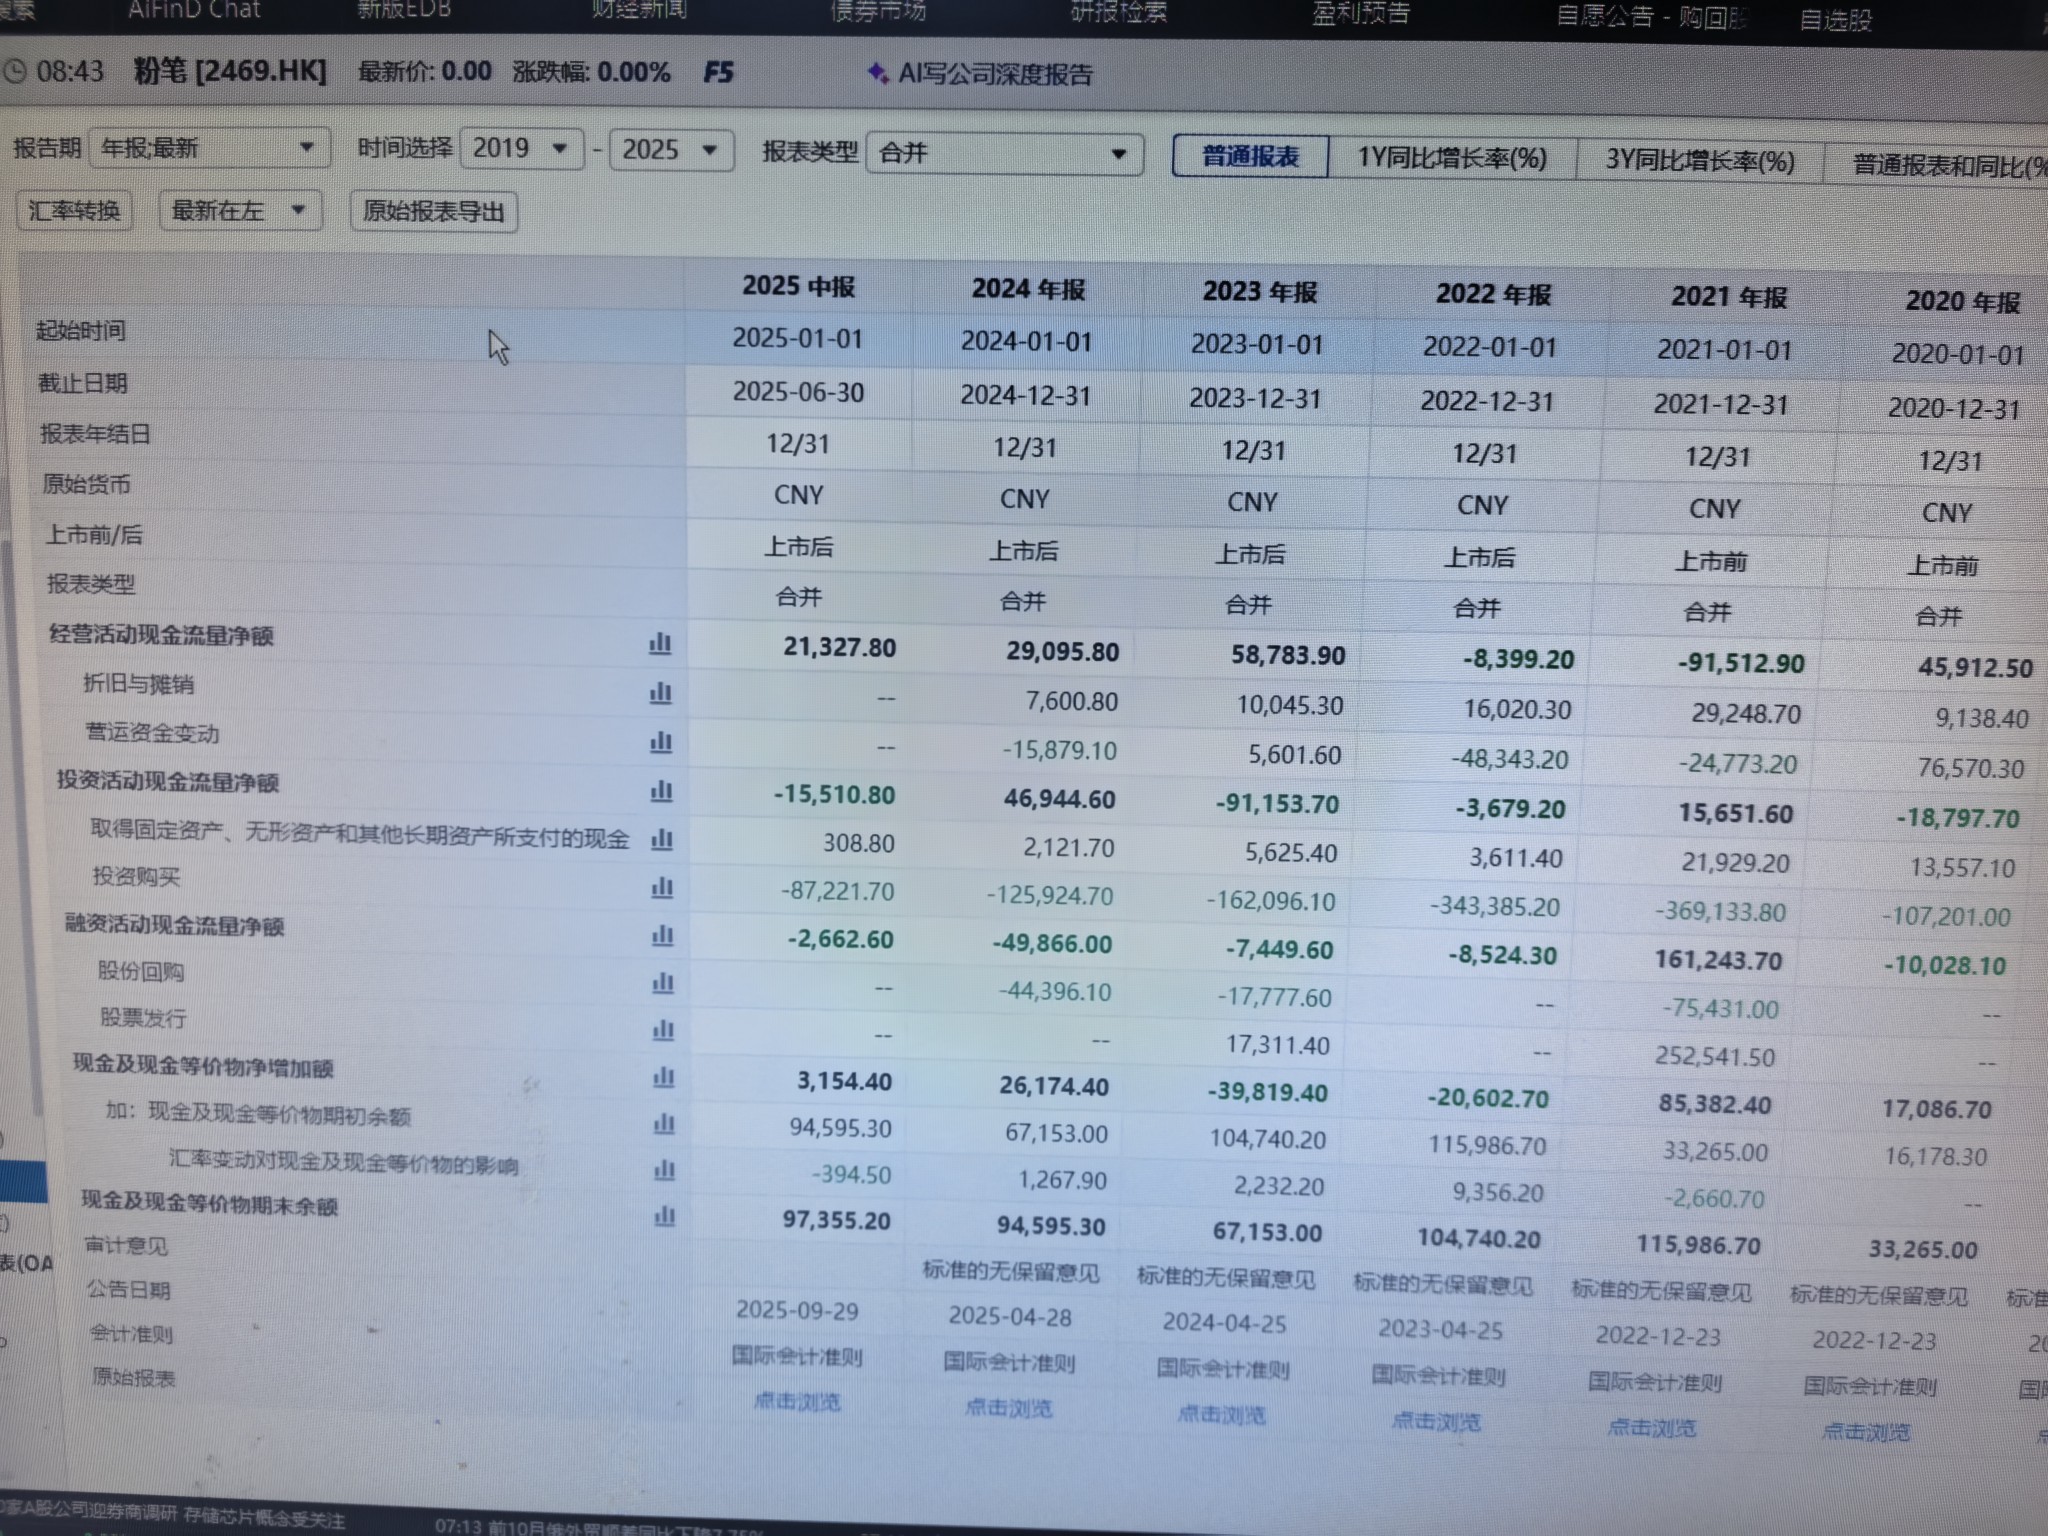Select the 普通报表 view toggle
The image size is (2048, 1536).
1250,157
